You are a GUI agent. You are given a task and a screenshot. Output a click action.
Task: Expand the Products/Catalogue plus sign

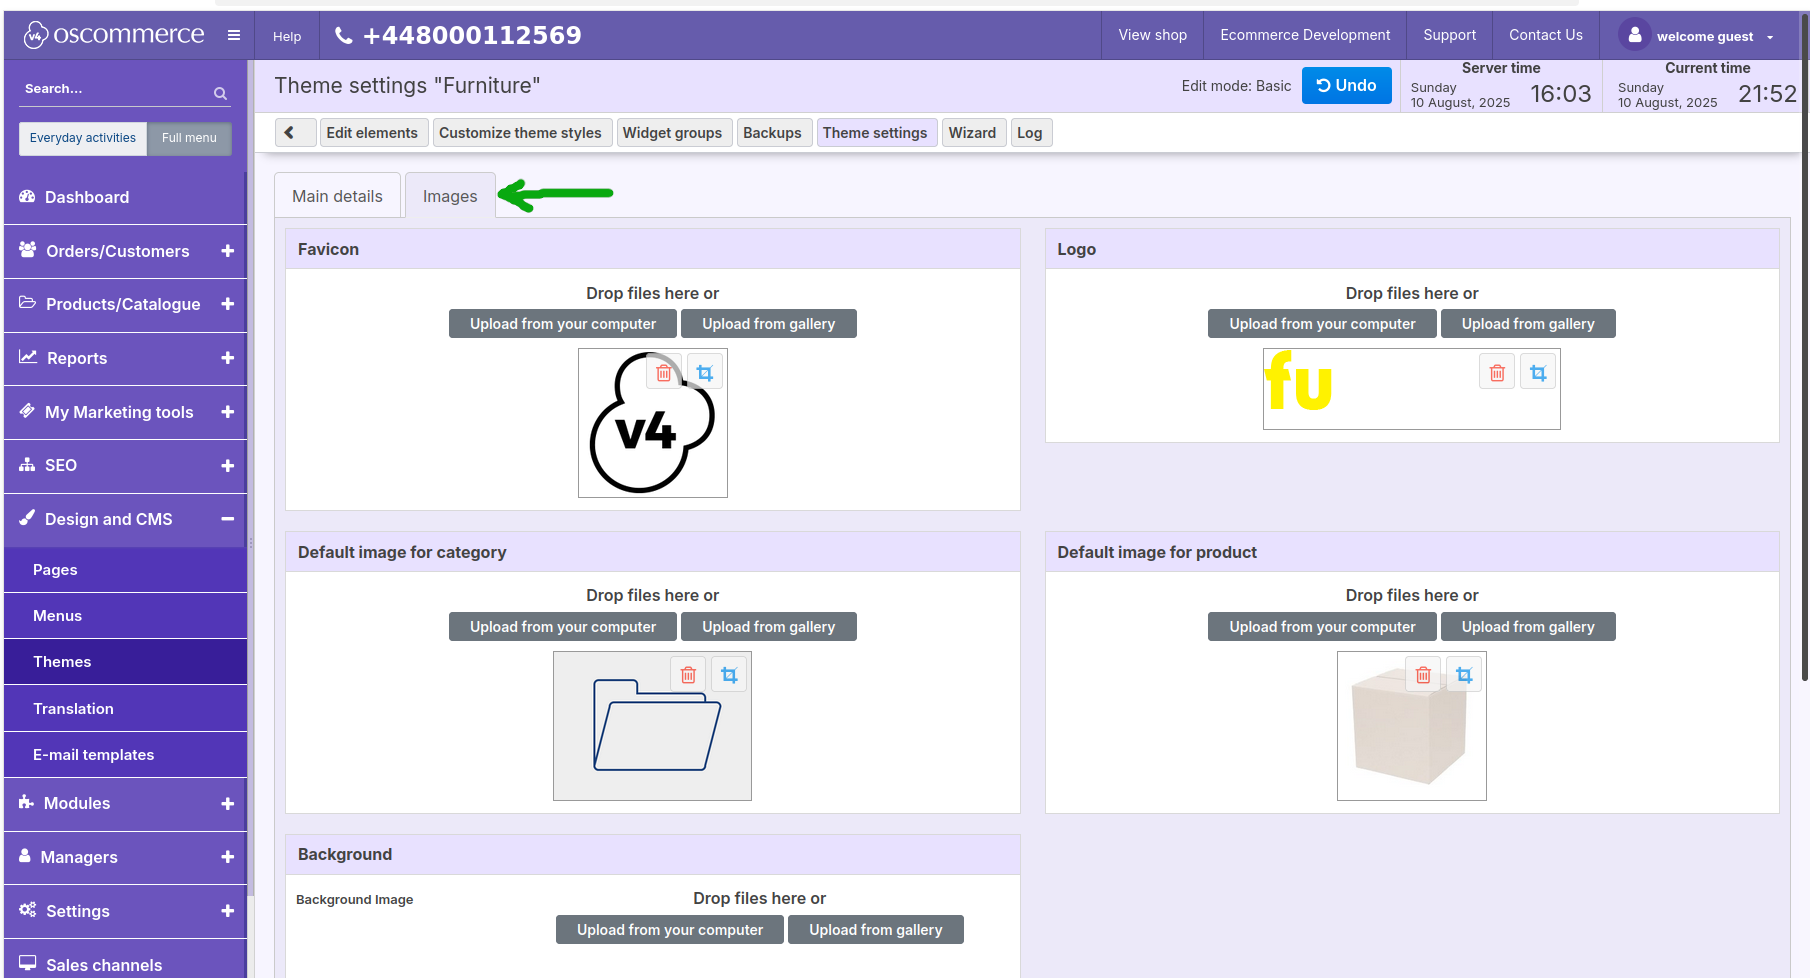click(x=227, y=304)
